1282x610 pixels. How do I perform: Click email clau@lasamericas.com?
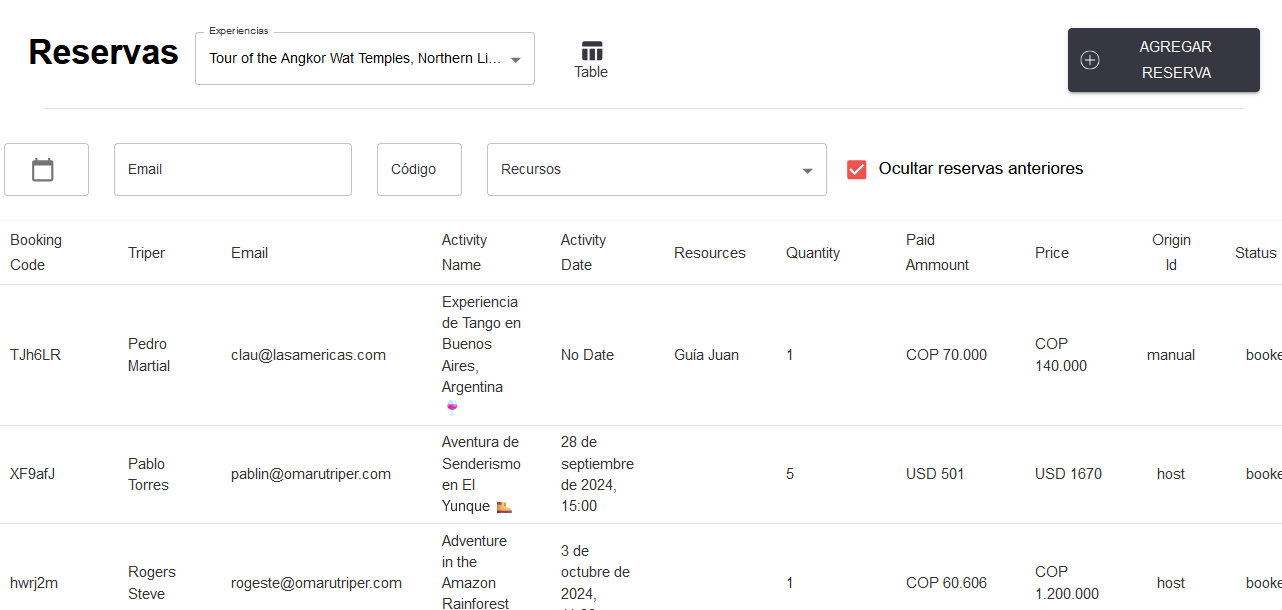click(x=308, y=355)
